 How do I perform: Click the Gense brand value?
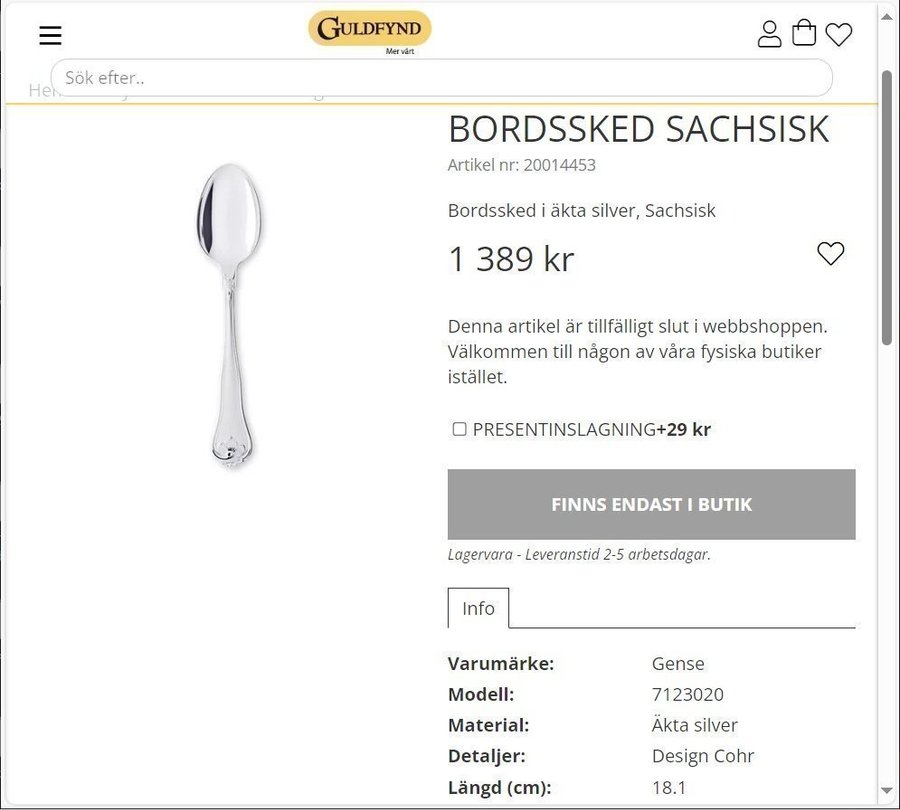pyautogui.click(x=678, y=664)
